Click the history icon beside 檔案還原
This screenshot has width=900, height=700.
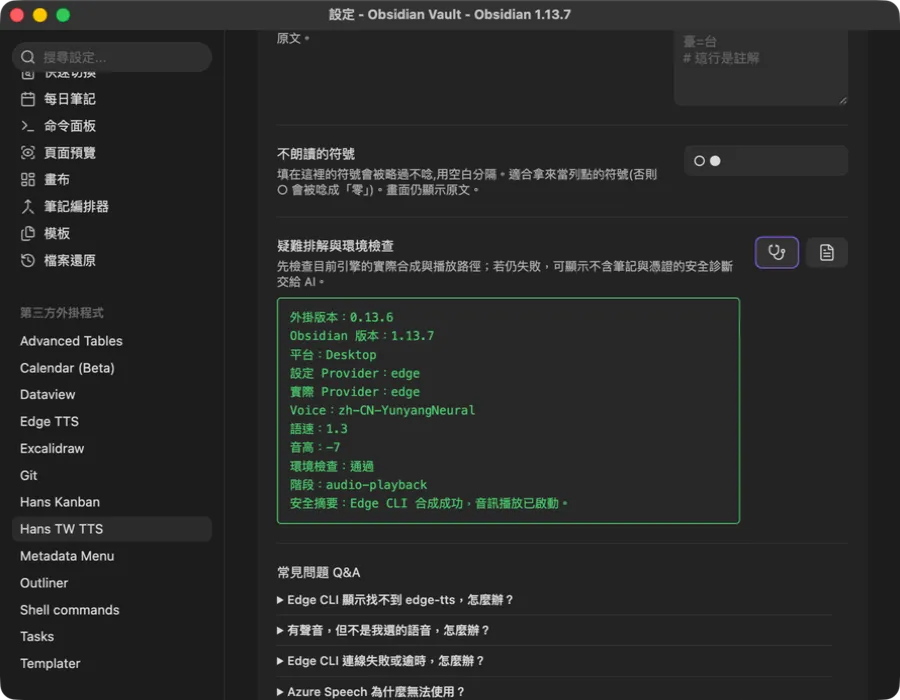tap(28, 260)
